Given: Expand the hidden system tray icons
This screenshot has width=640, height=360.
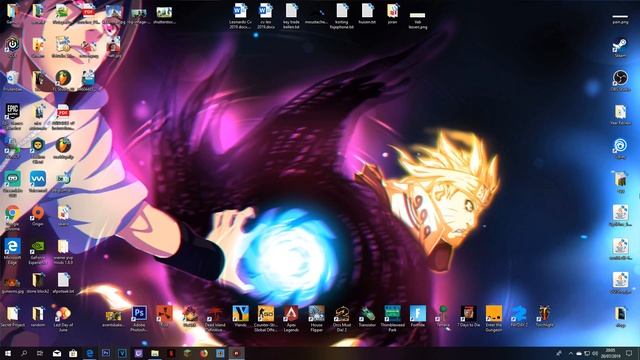Looking at the screenshot, I should [571, 353].
